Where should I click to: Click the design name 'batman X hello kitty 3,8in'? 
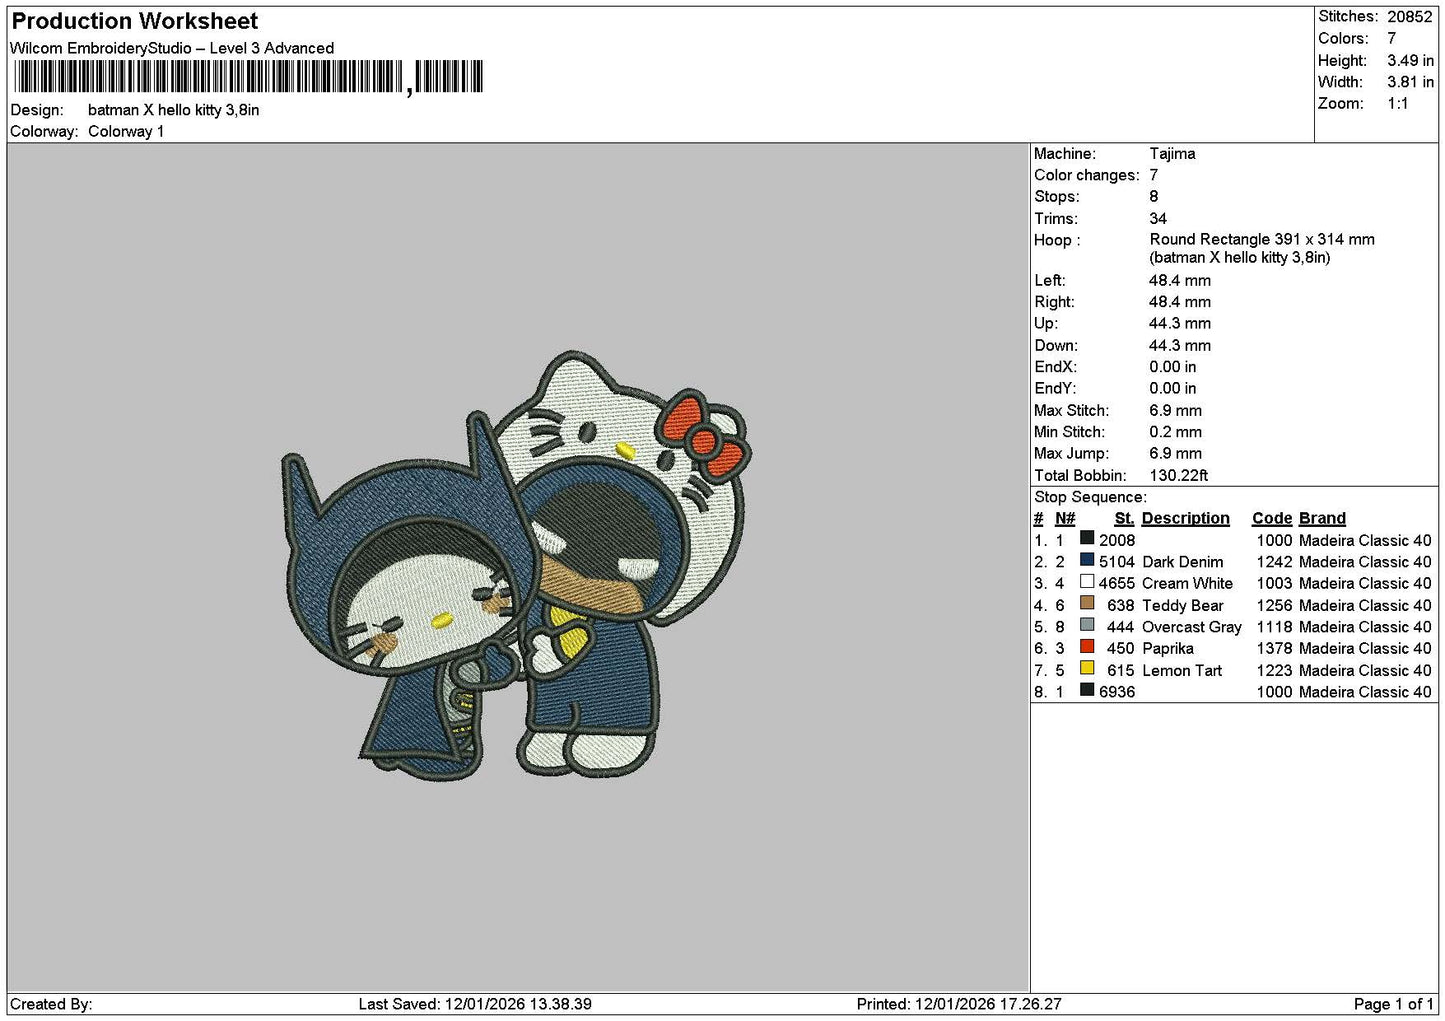[173, 110]
